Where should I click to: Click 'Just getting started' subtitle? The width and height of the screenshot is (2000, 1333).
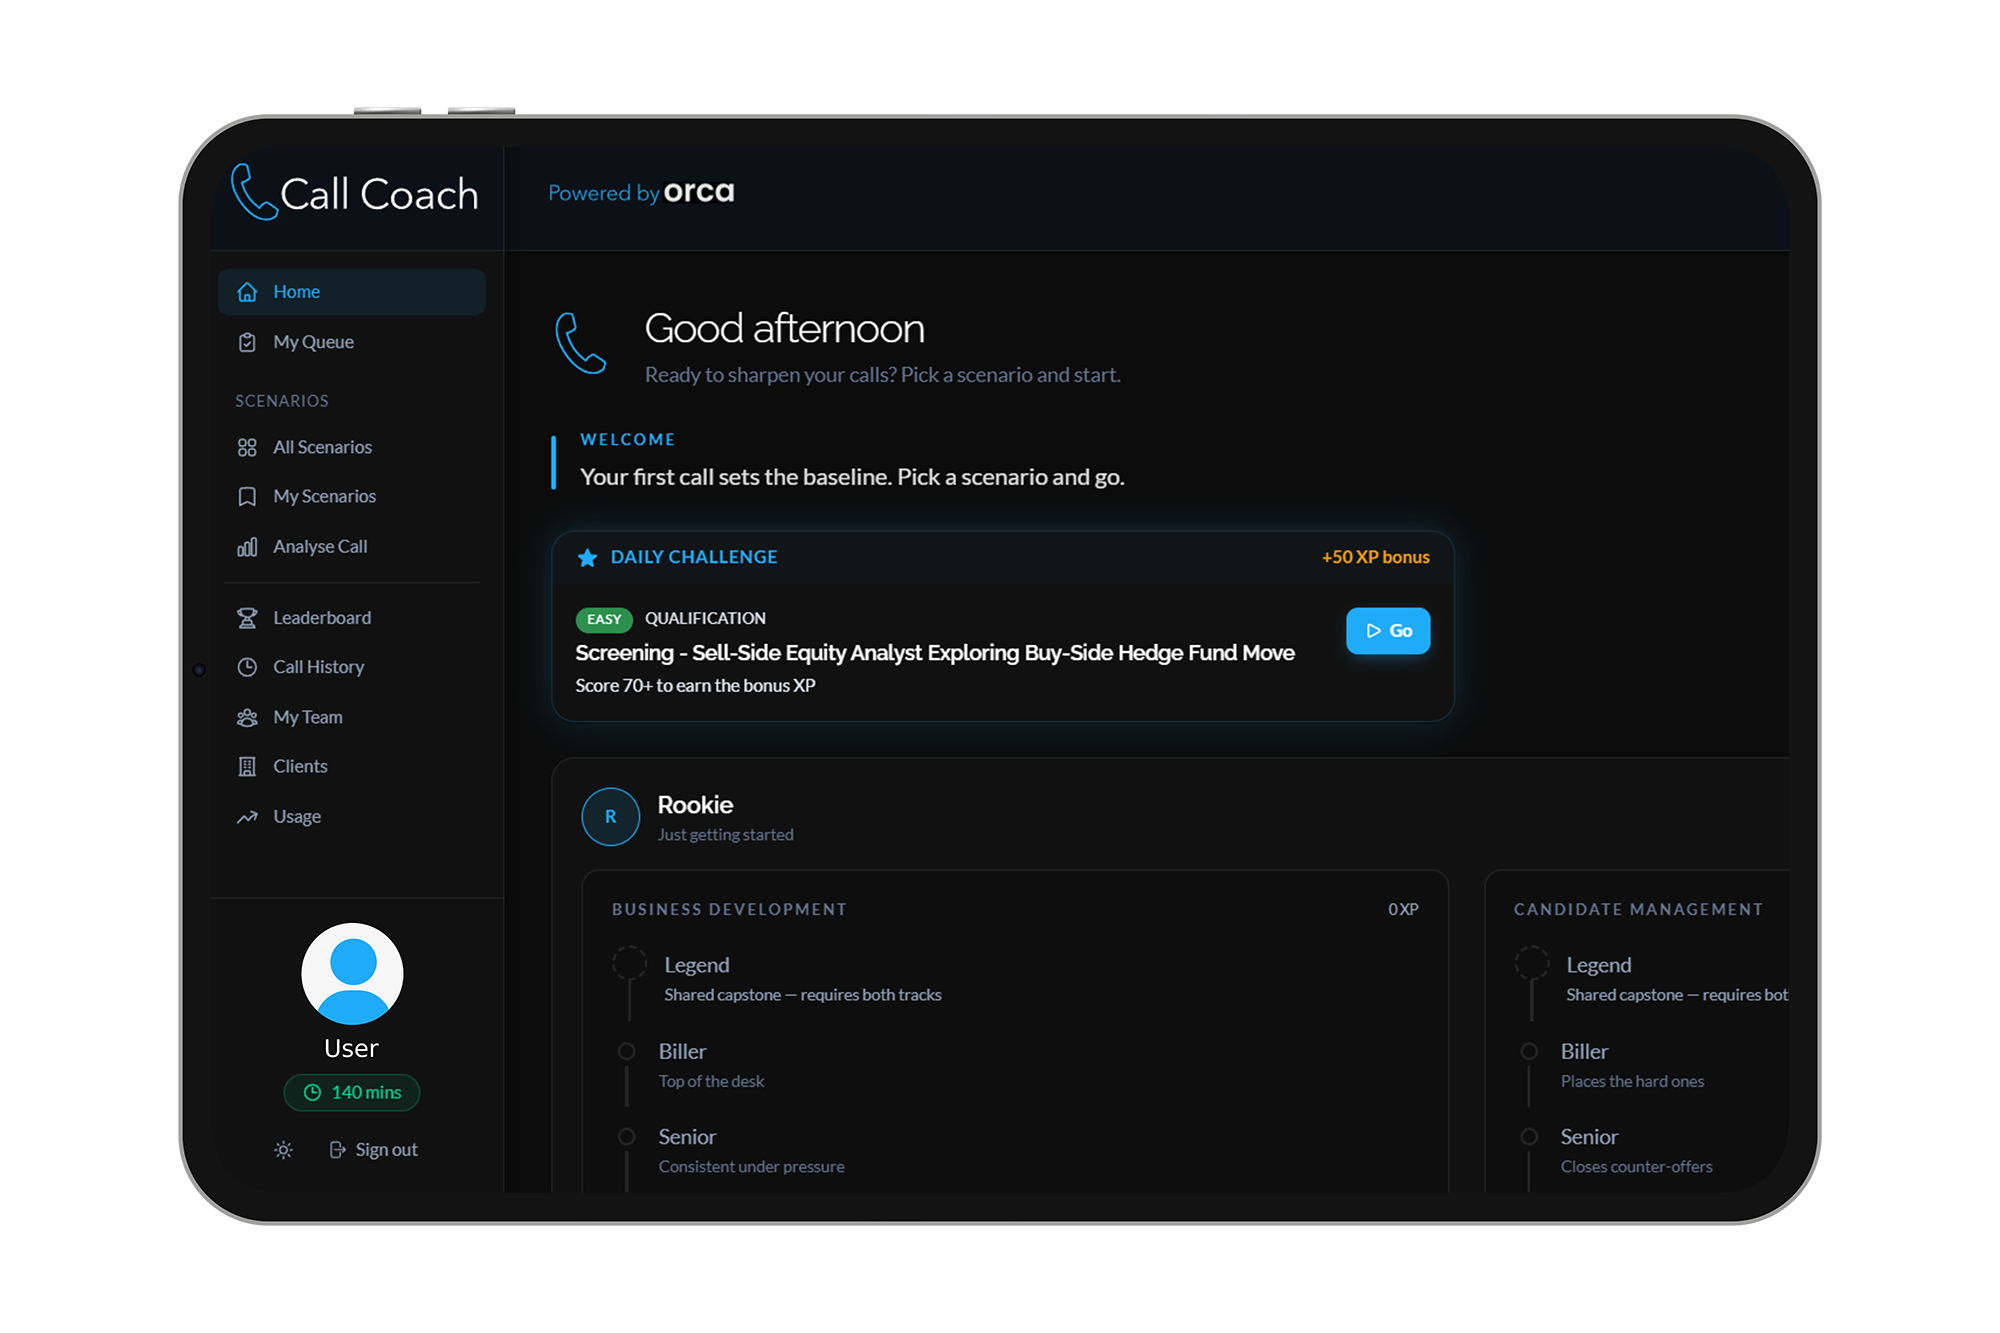[725, 835]
